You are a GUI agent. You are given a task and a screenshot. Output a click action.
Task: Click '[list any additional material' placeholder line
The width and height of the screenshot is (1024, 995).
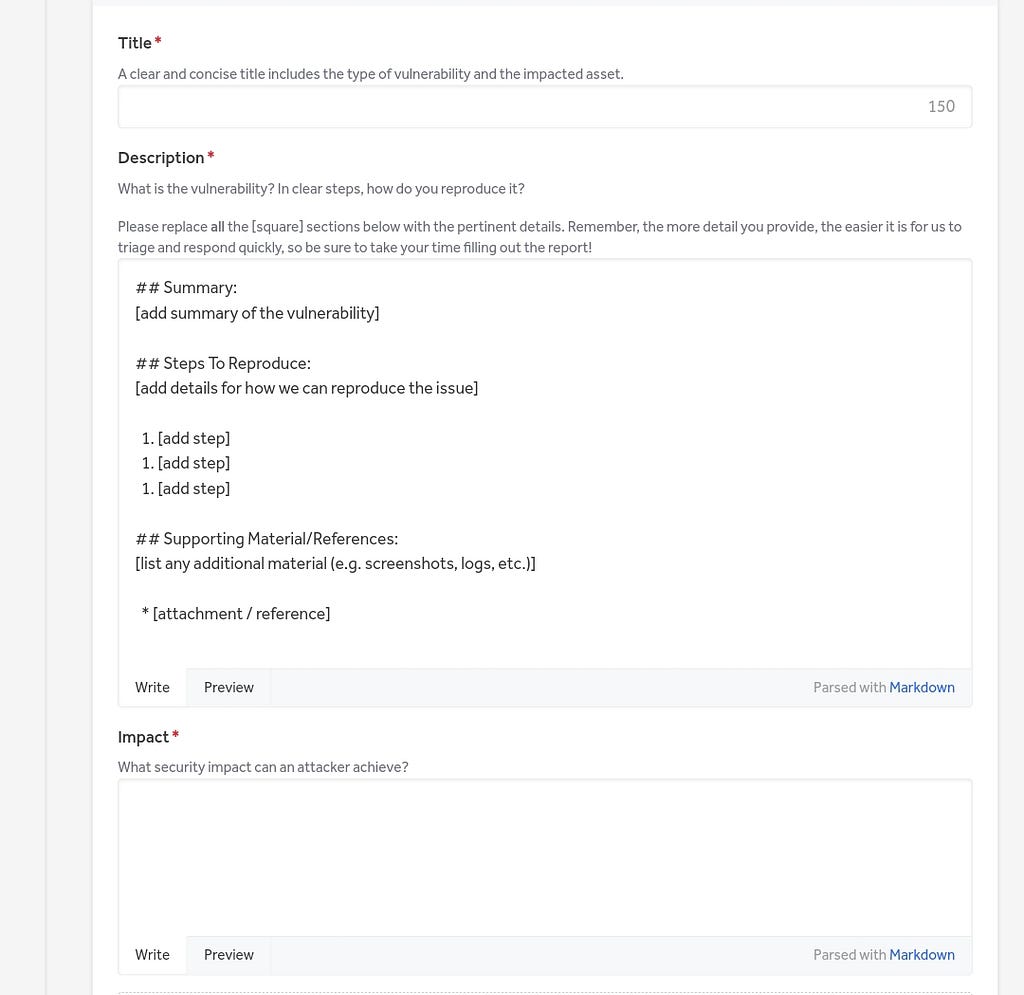click(335, 564)
